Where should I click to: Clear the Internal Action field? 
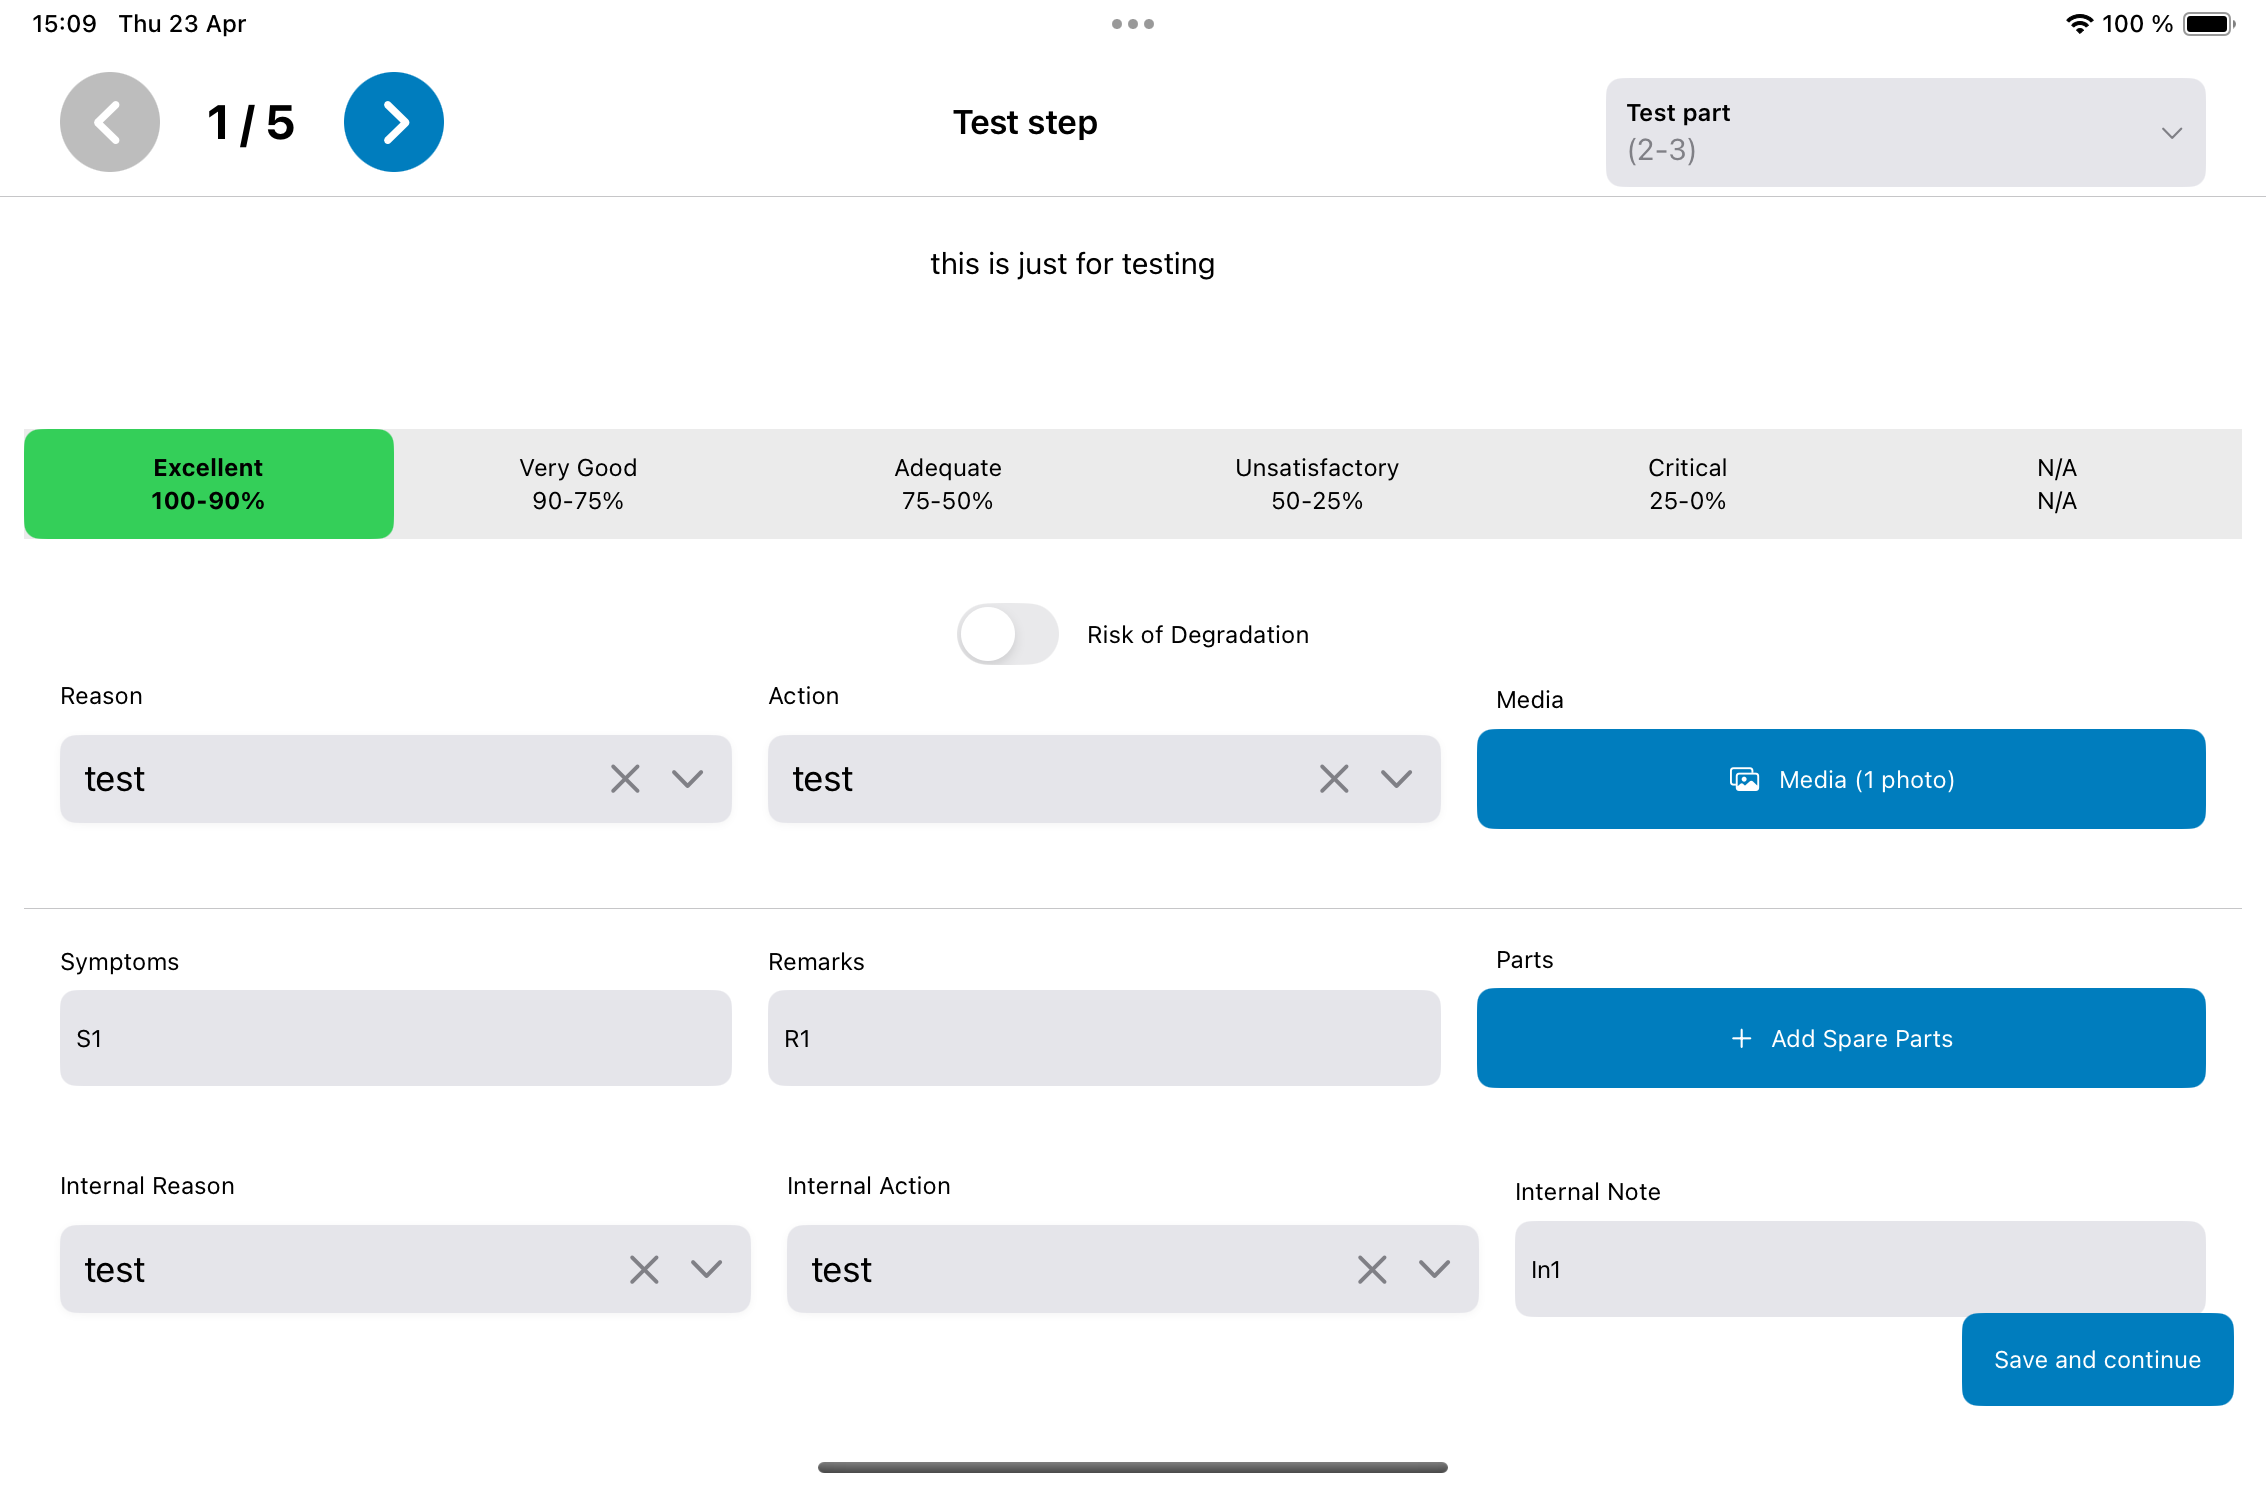pos(1371,1269)
